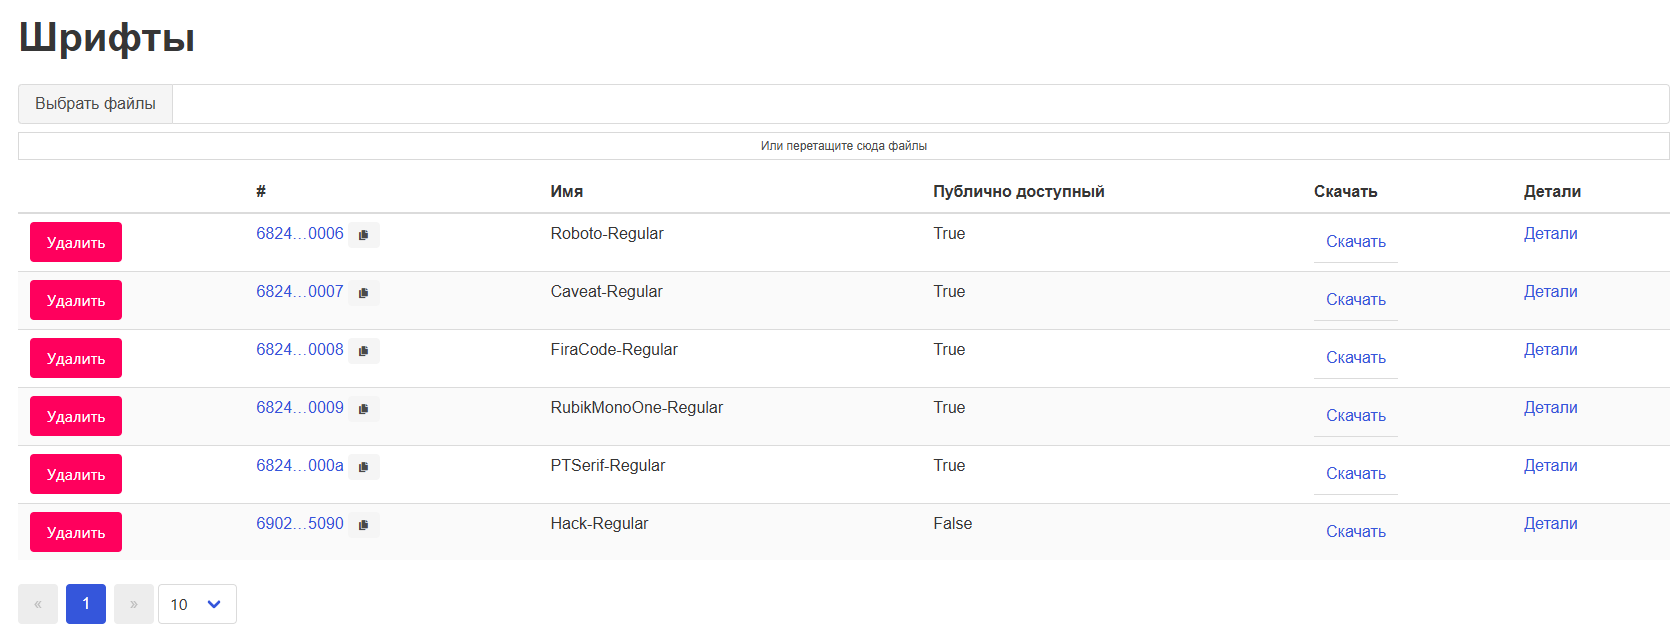This screenshot has width=1677, height=644.
Task: Click the file drop zone area
Action: 843,146
